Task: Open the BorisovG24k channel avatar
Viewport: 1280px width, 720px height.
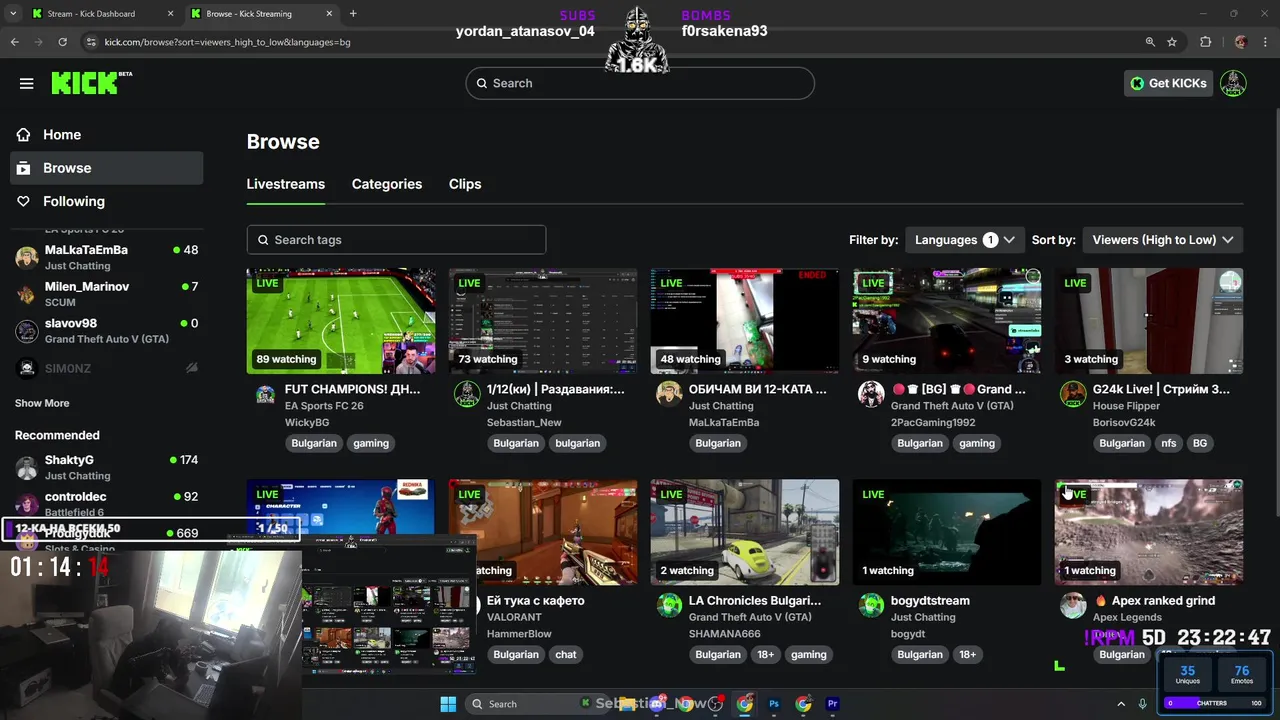Action: point(1073,394)
